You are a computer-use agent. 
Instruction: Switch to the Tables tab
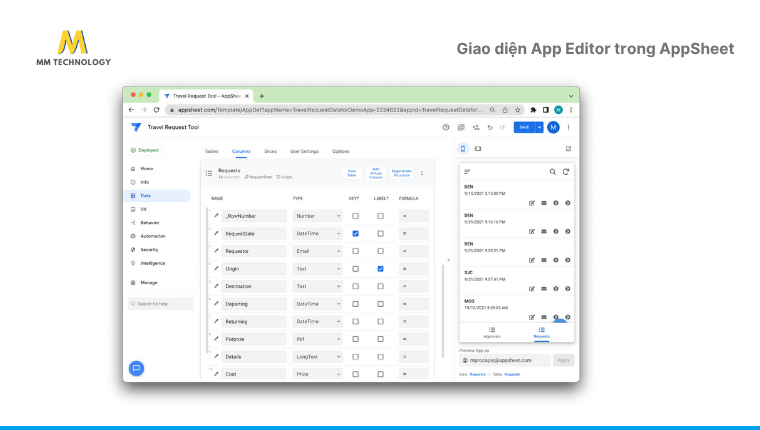point(211,151)
